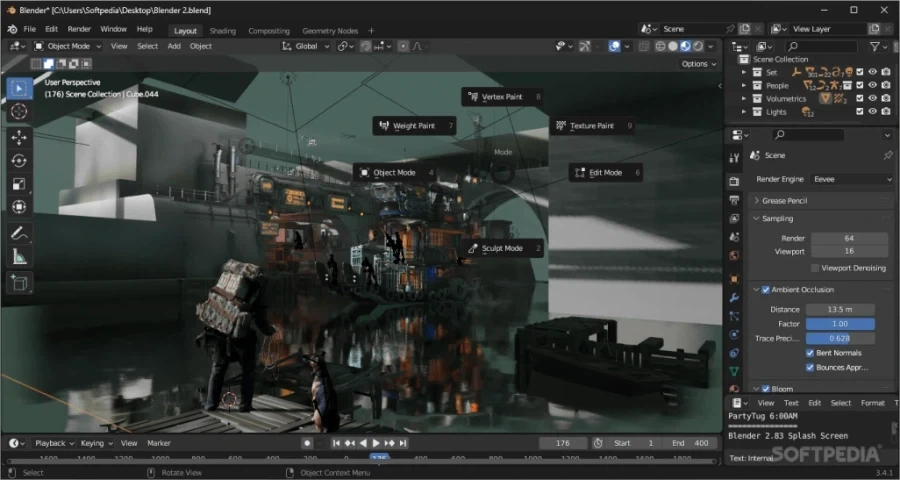This screenshot has width=900, height=480.
Task: Expand the Set collection tree row
Action: pos(744,72)
